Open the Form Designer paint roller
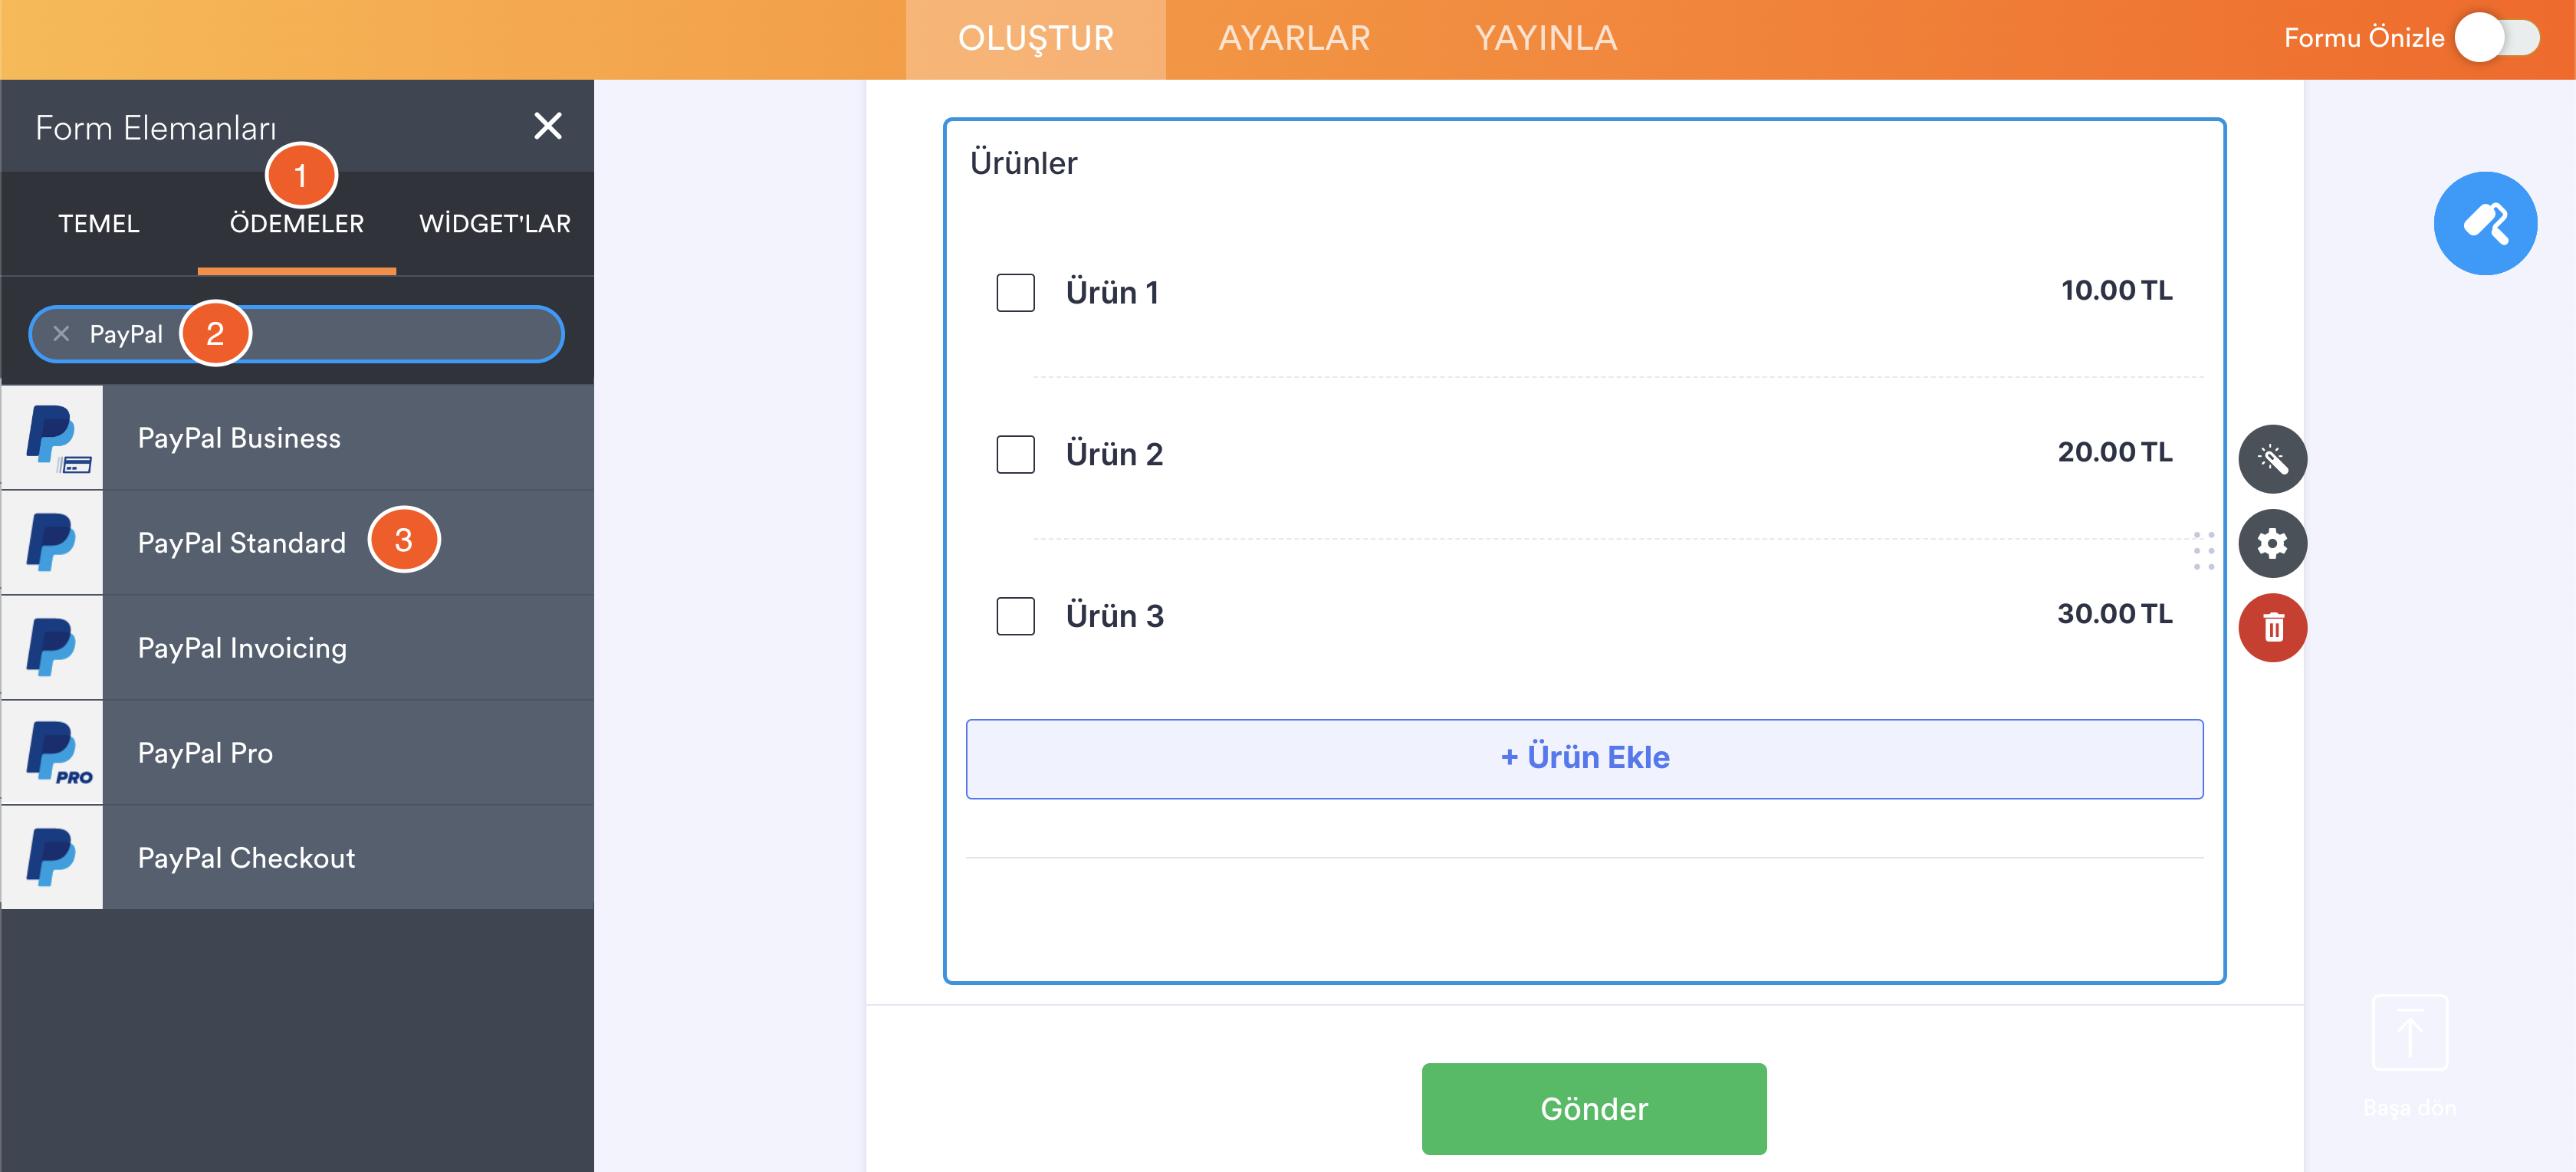2576x1172 pixels. pyautogui.click(x=2484, y=223)
